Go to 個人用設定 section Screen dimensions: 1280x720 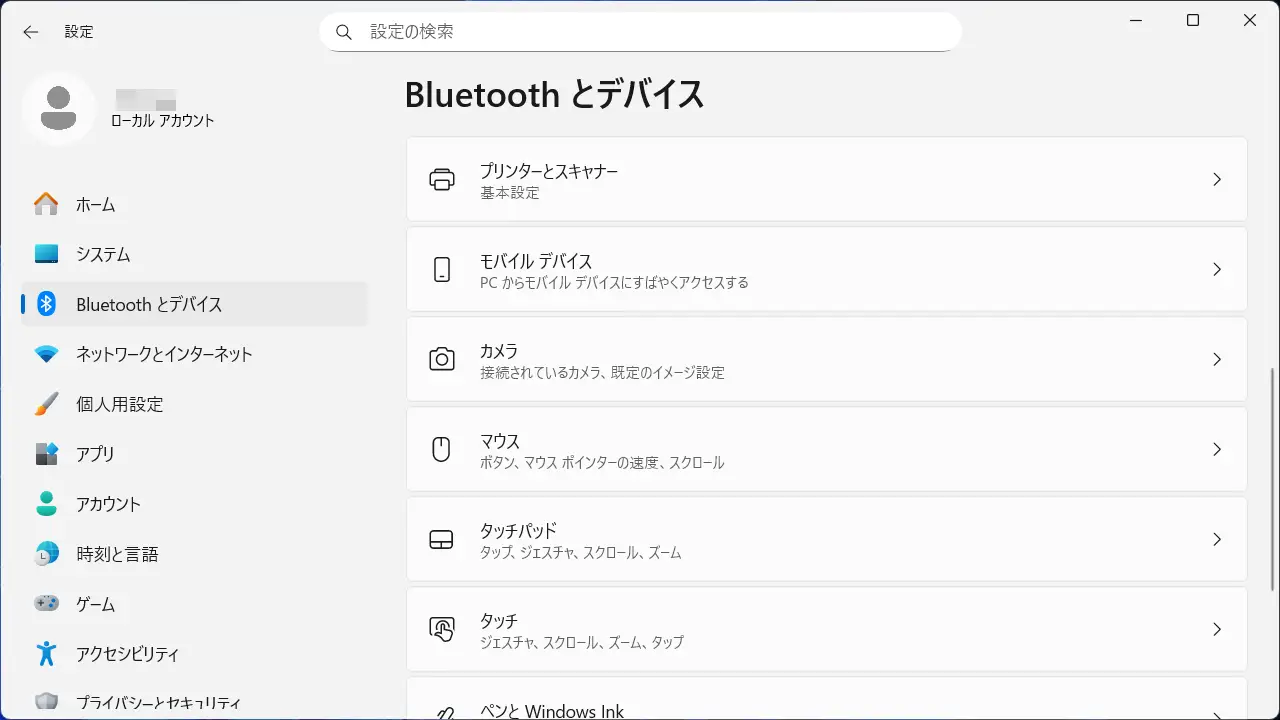click(x=119, y=404)
